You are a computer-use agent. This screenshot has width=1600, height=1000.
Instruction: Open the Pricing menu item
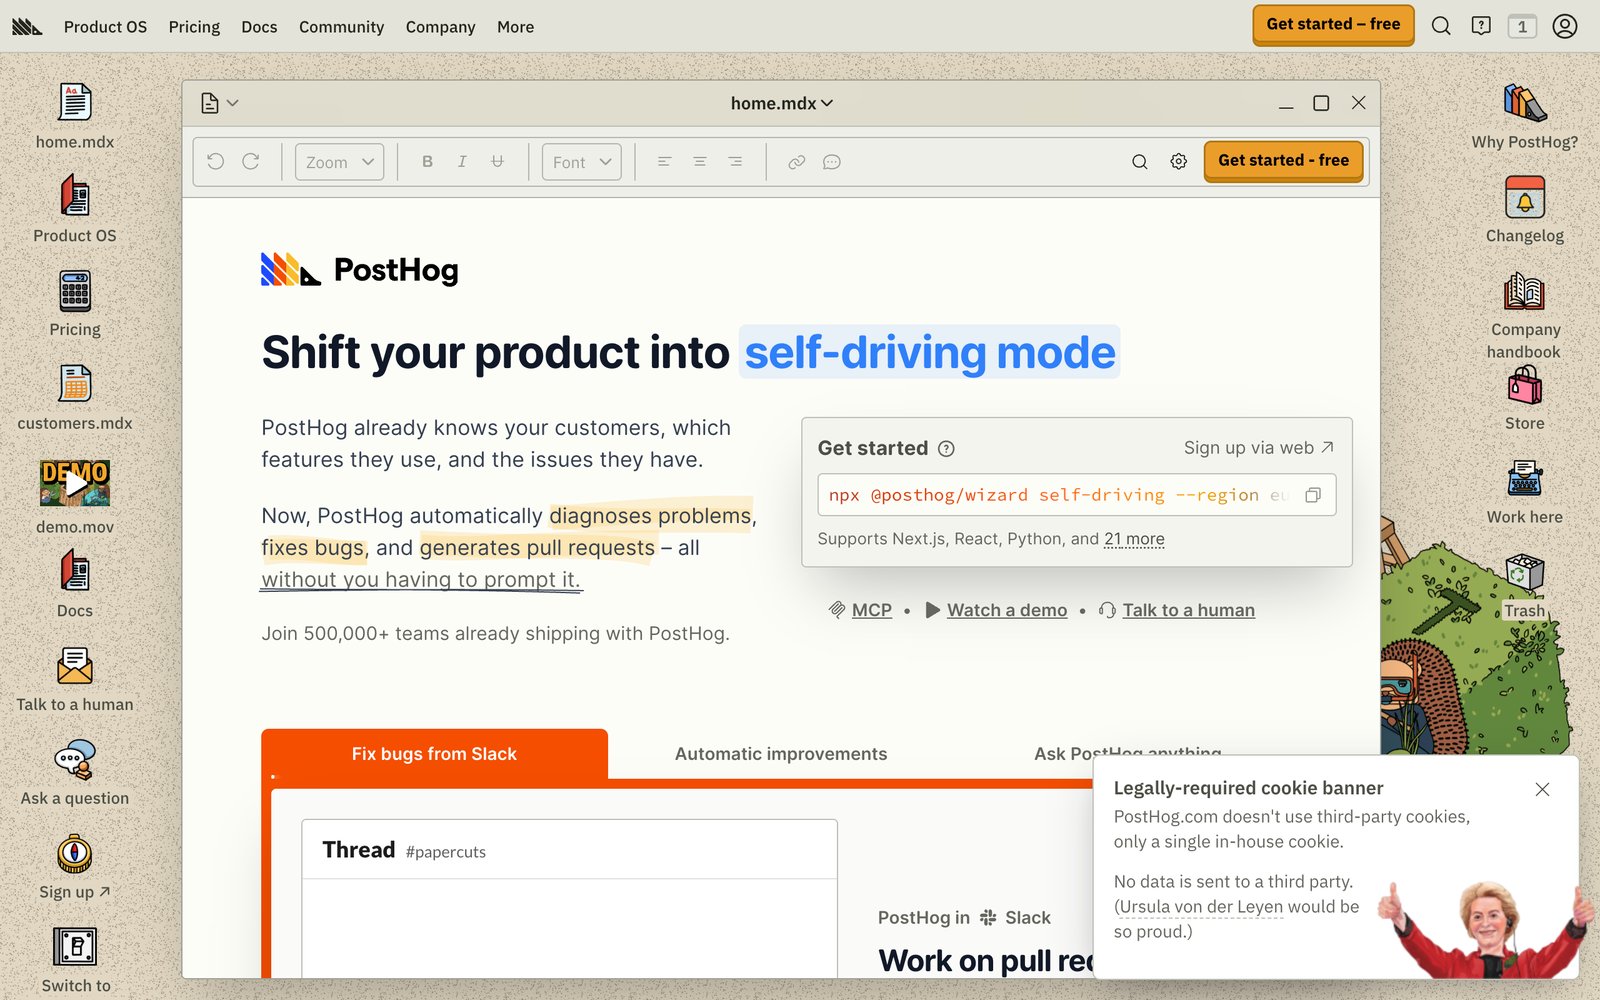[x=194, y=27]
